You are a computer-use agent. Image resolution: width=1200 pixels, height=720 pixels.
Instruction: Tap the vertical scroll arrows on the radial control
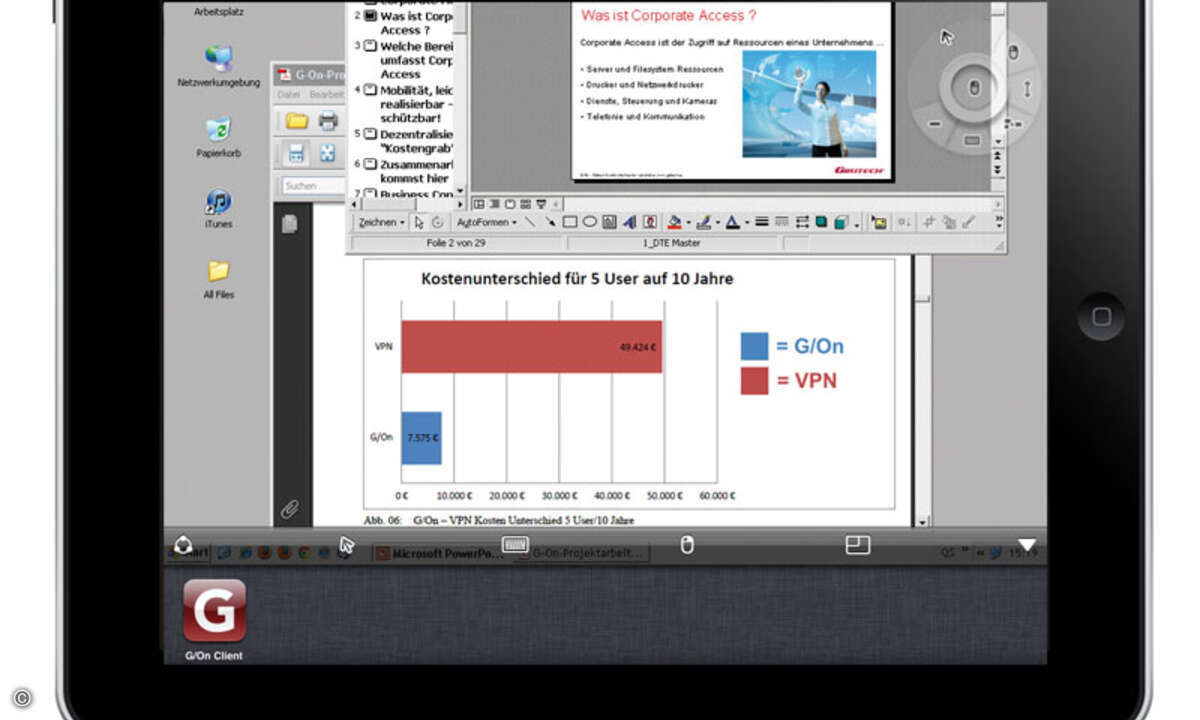1026,88
